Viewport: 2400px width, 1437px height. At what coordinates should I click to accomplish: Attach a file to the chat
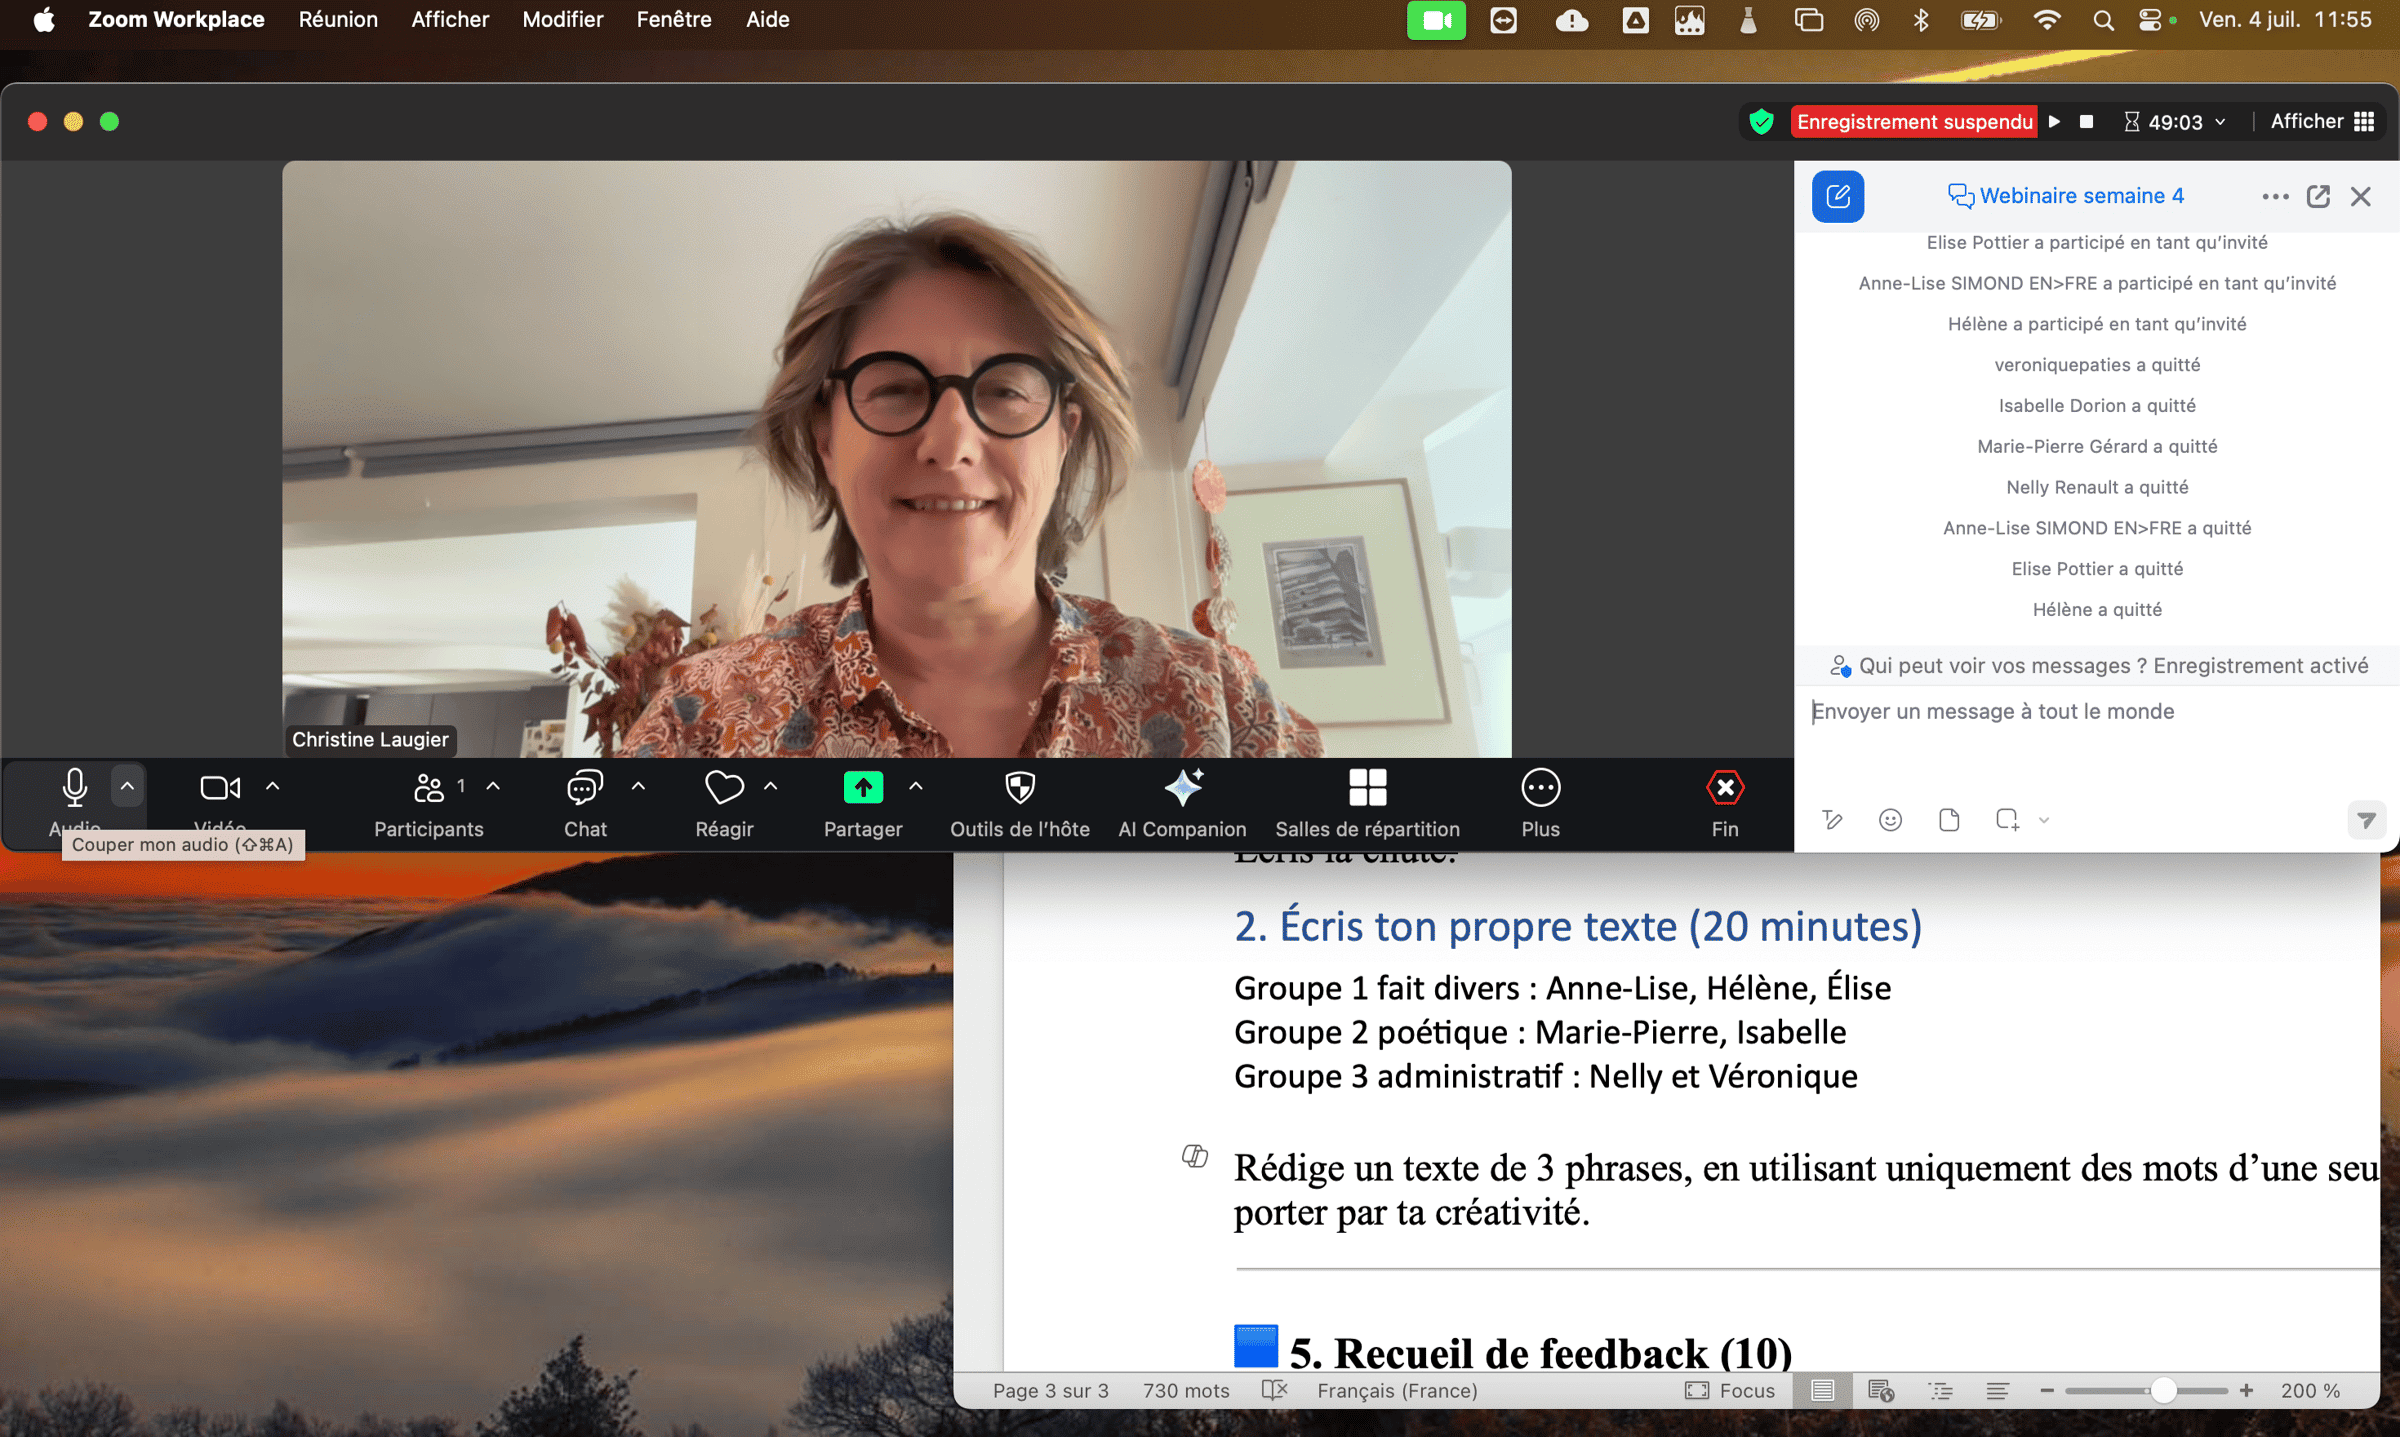[1948, 819]
